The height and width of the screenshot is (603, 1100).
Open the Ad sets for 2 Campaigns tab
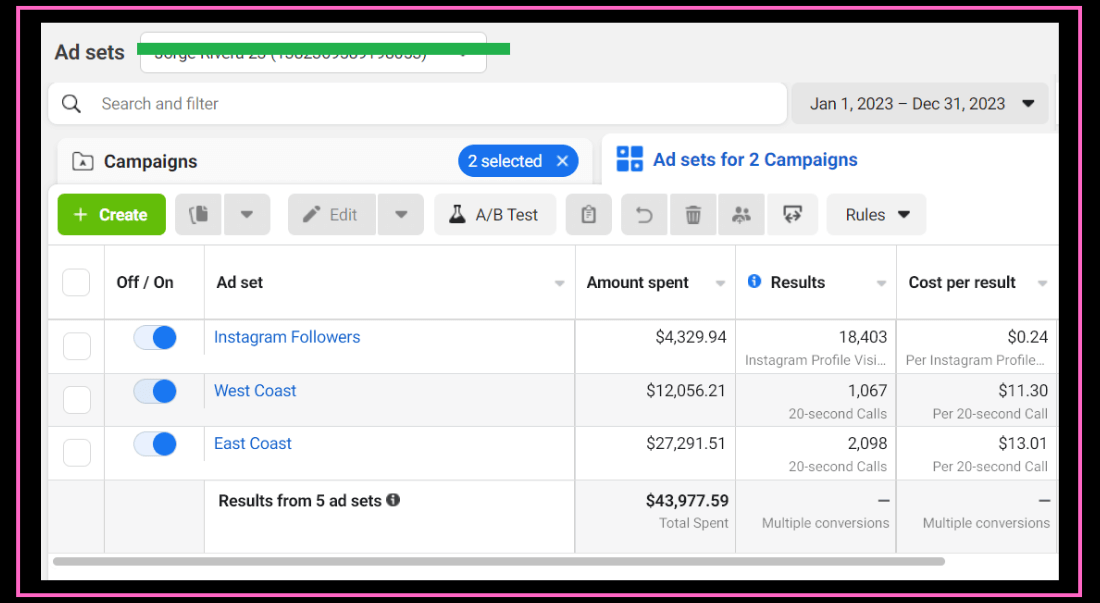754,160
